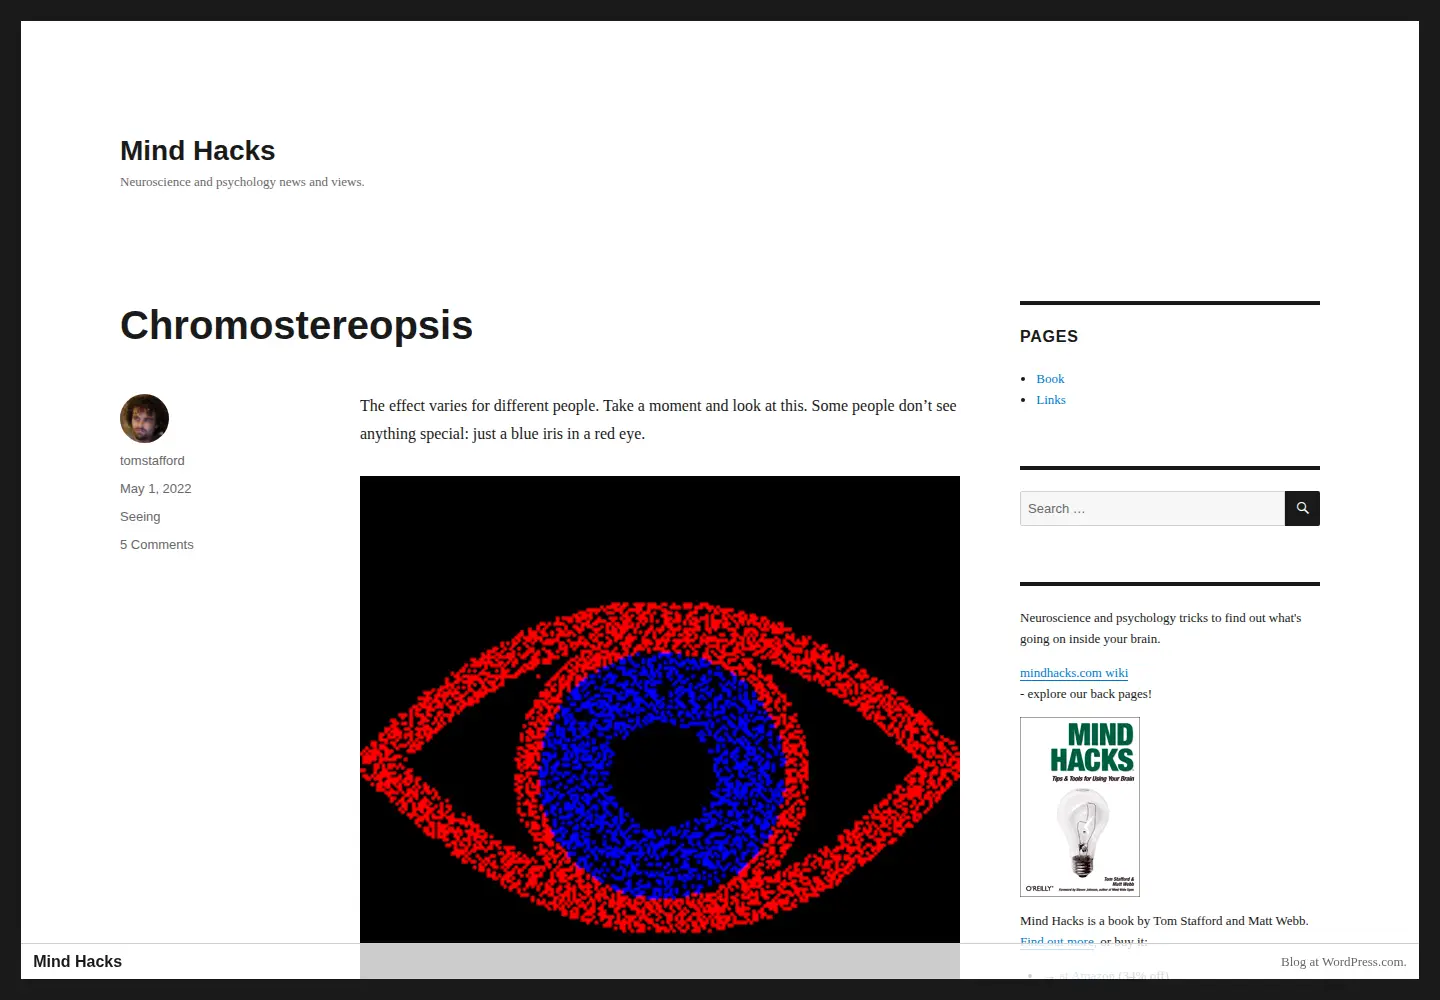
Task: Open the Book page link
Action: point(1050,379)
